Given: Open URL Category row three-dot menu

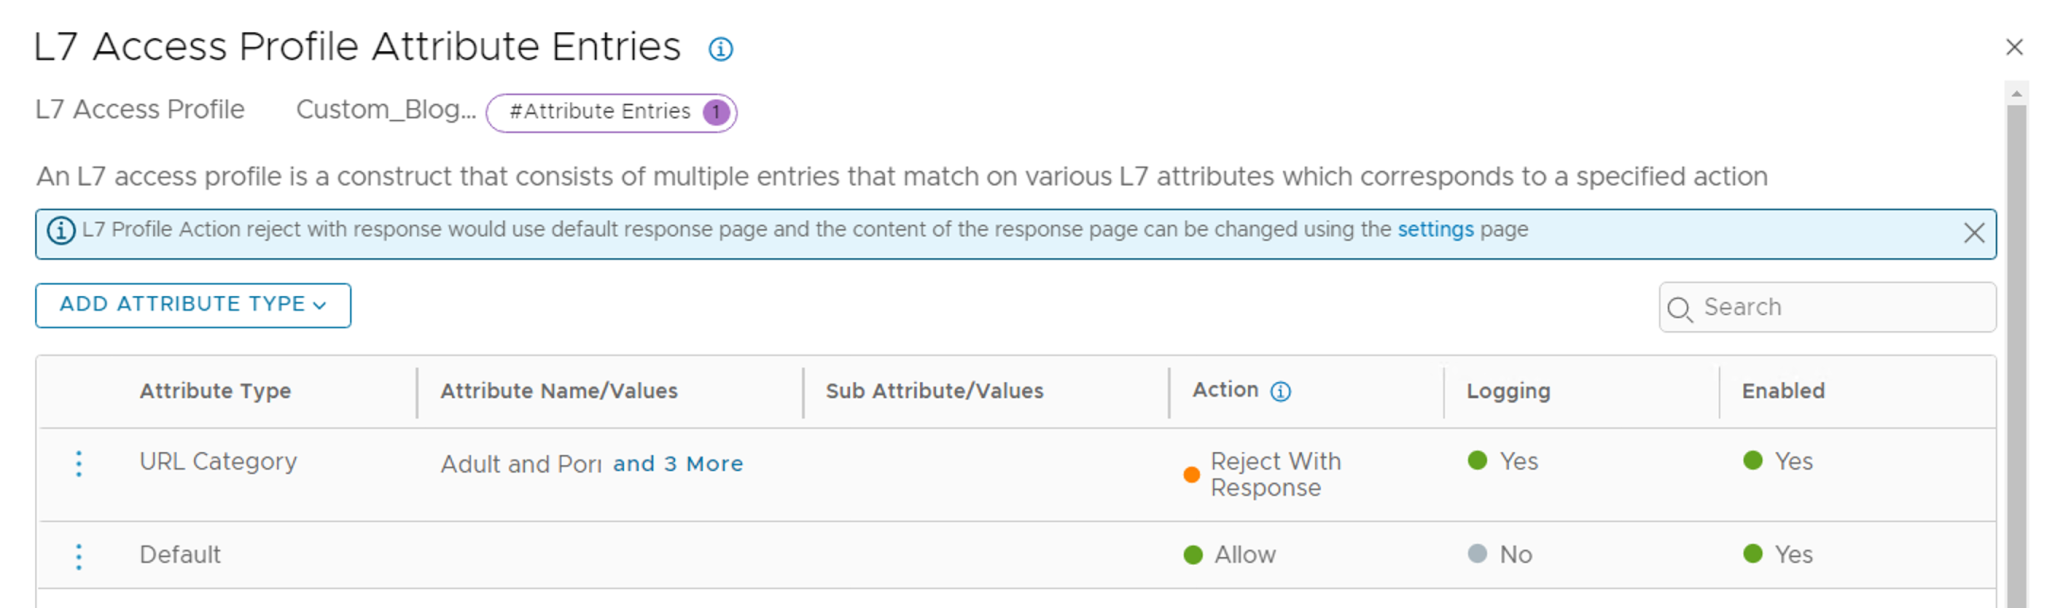Looking at the screenshot, I should (79, 463).
